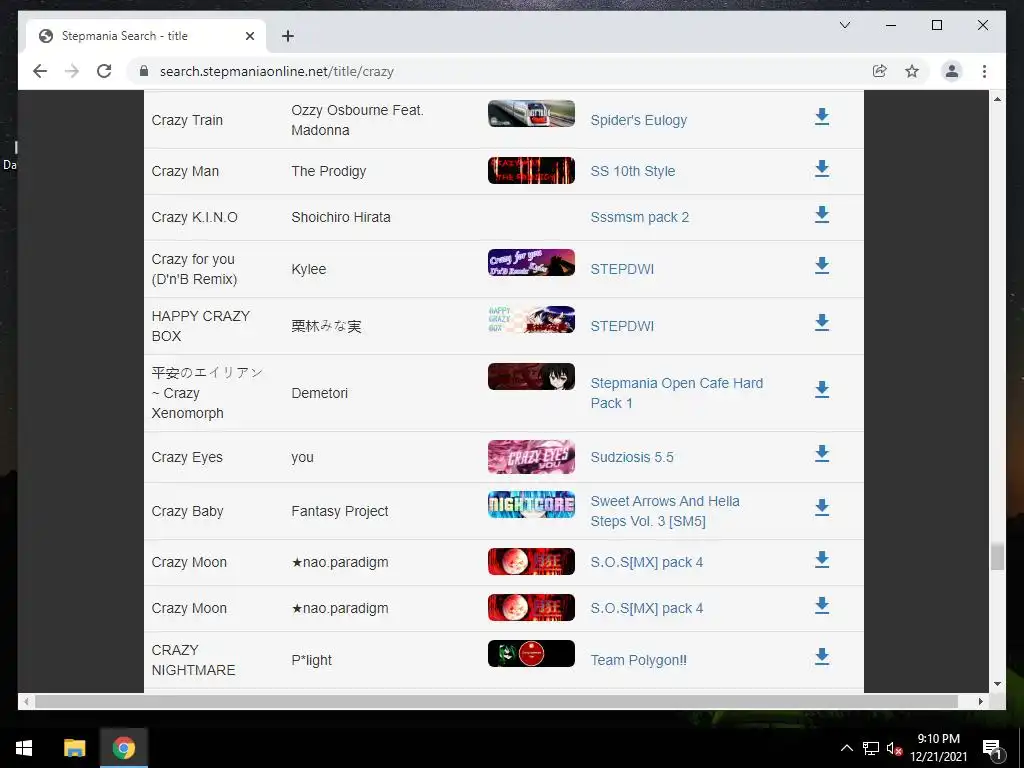1024x768 pixels.
Task: Open the muted volume tray icon
Action: pyautogui.click(x=894, y=748)
